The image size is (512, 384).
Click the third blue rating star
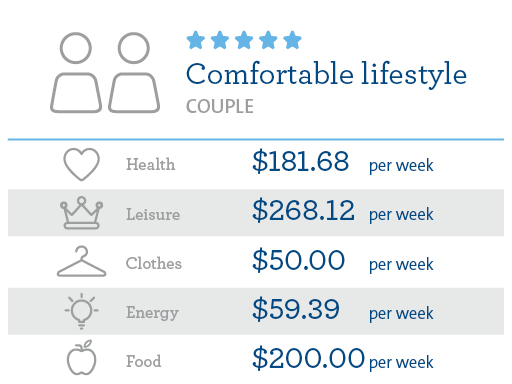point(244,40)
